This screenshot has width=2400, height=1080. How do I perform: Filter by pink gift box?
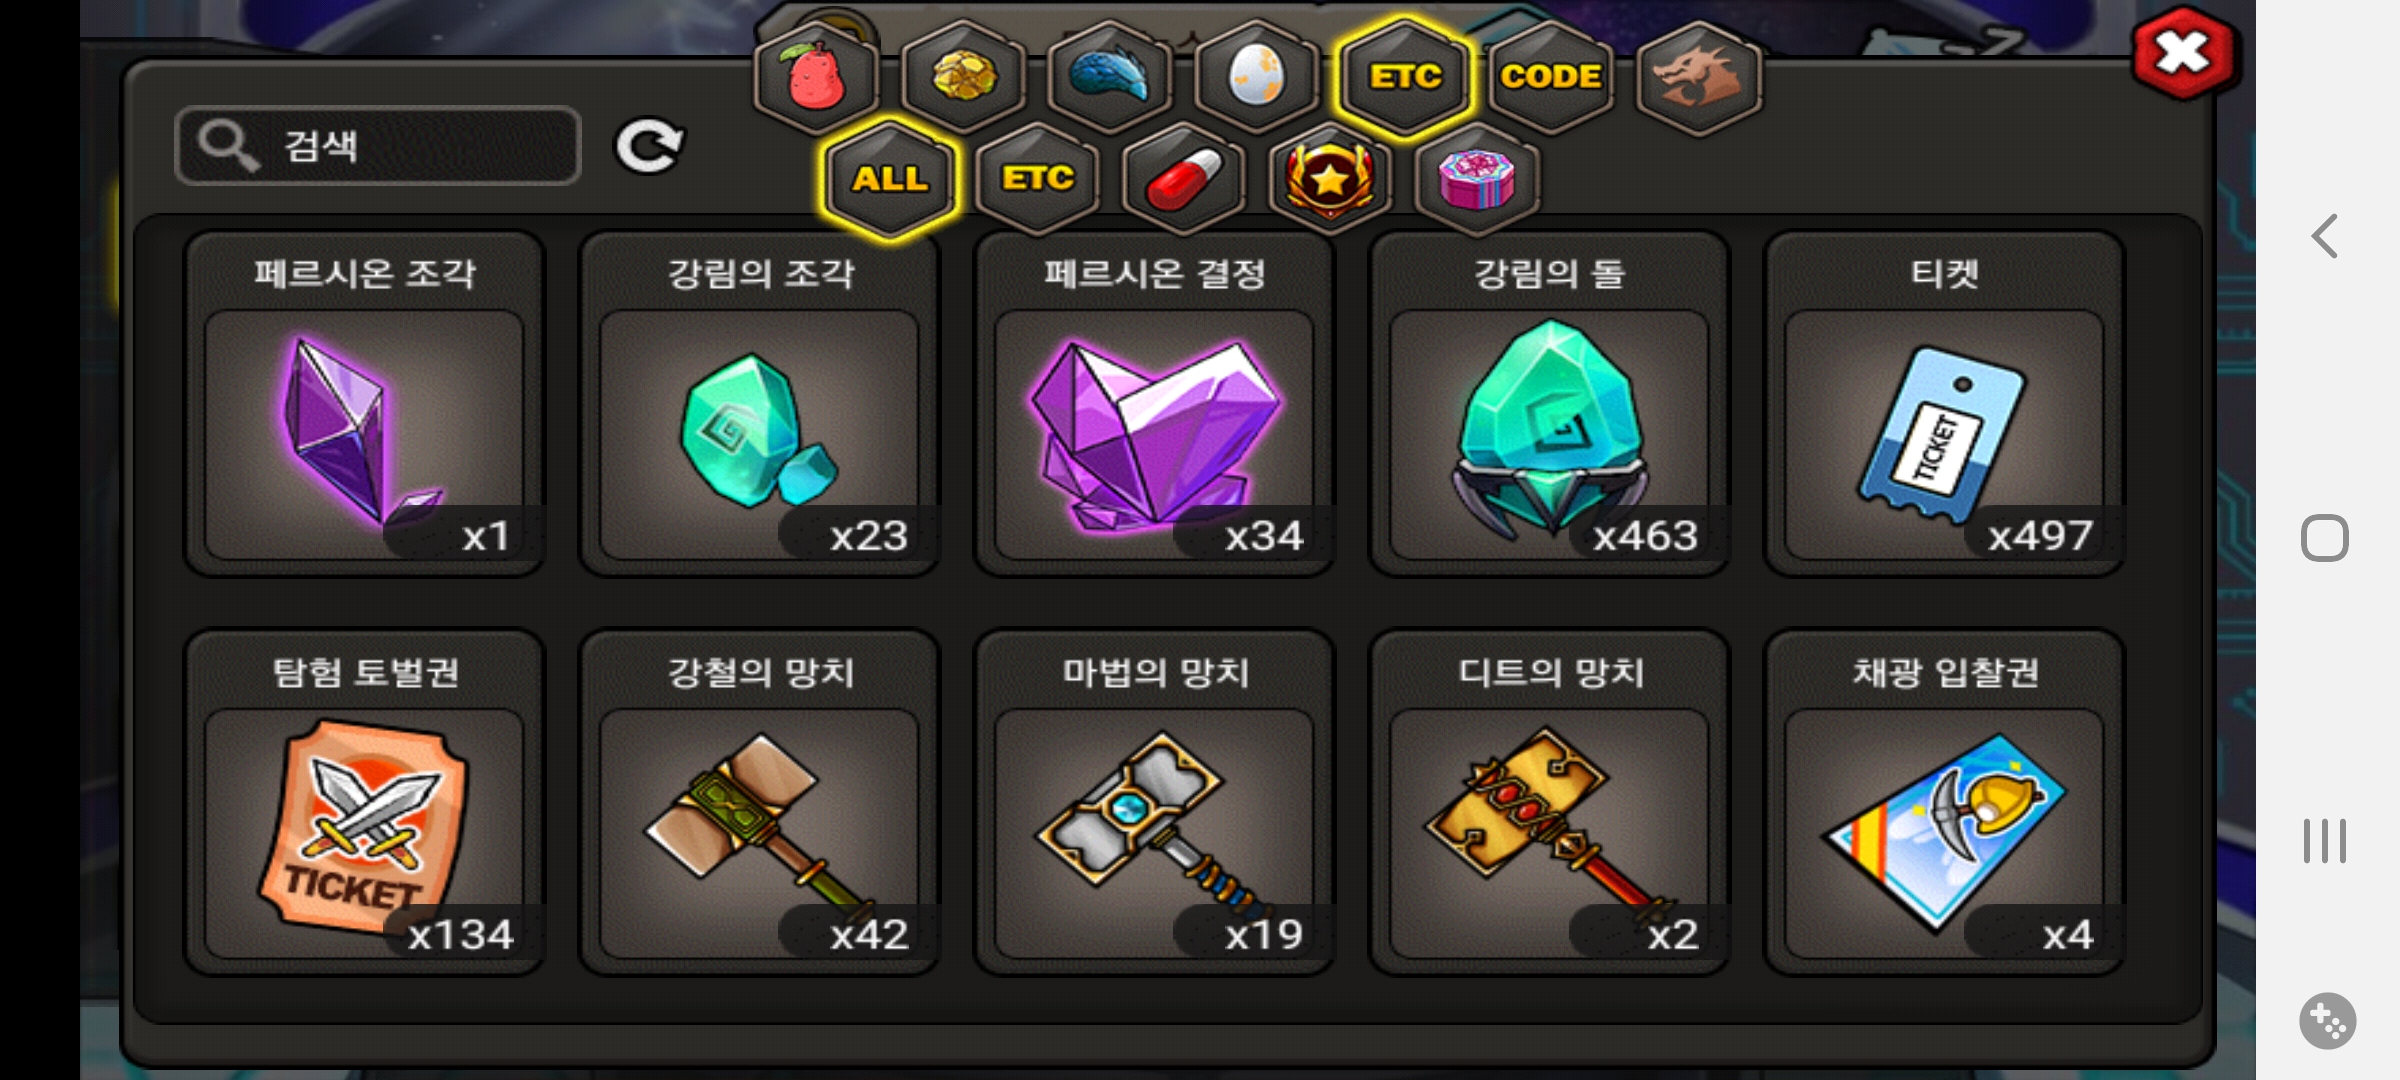click(1478, 179)
